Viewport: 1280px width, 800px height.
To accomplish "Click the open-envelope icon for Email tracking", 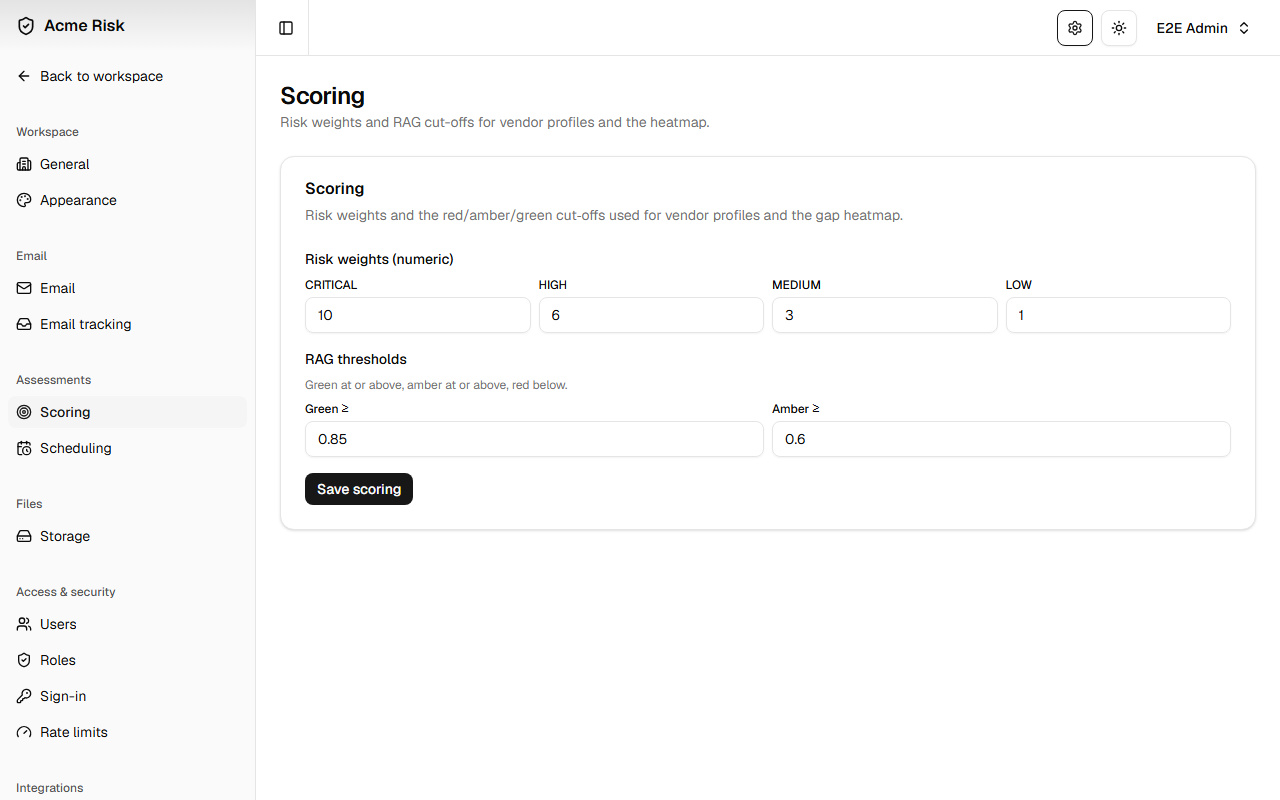I will point(24,324).
